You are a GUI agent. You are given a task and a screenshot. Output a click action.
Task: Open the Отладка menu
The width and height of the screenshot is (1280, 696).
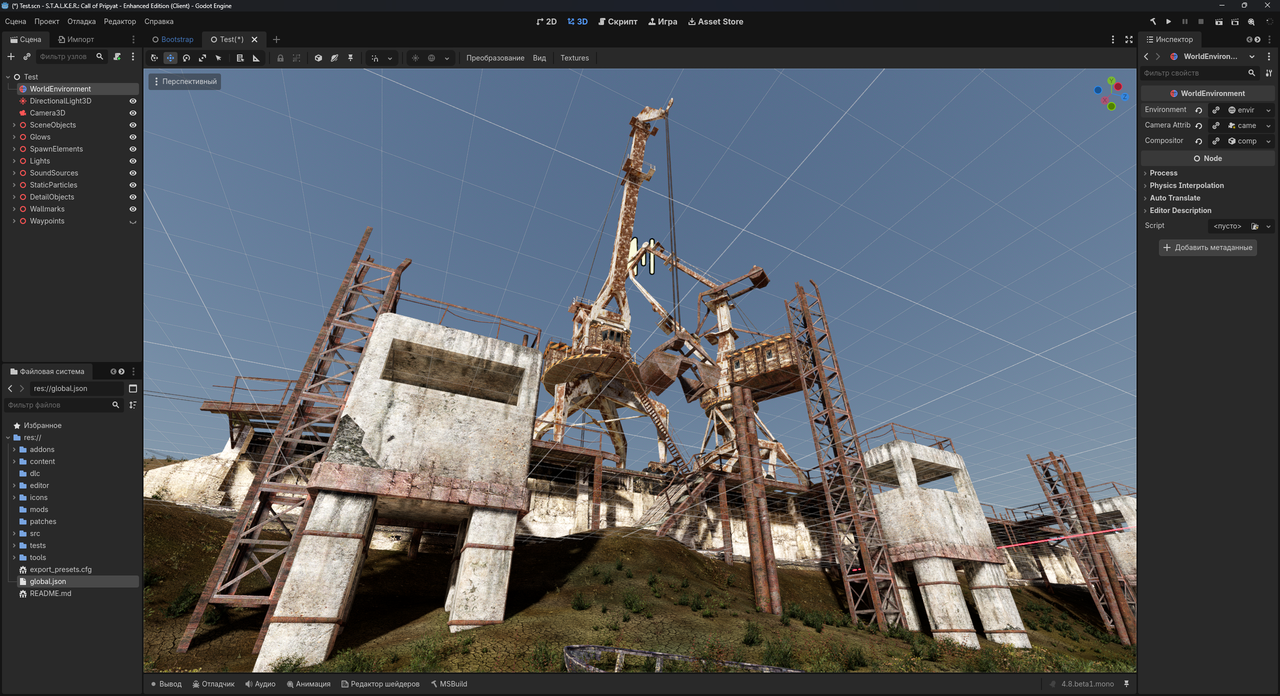(x=82, y=21)
